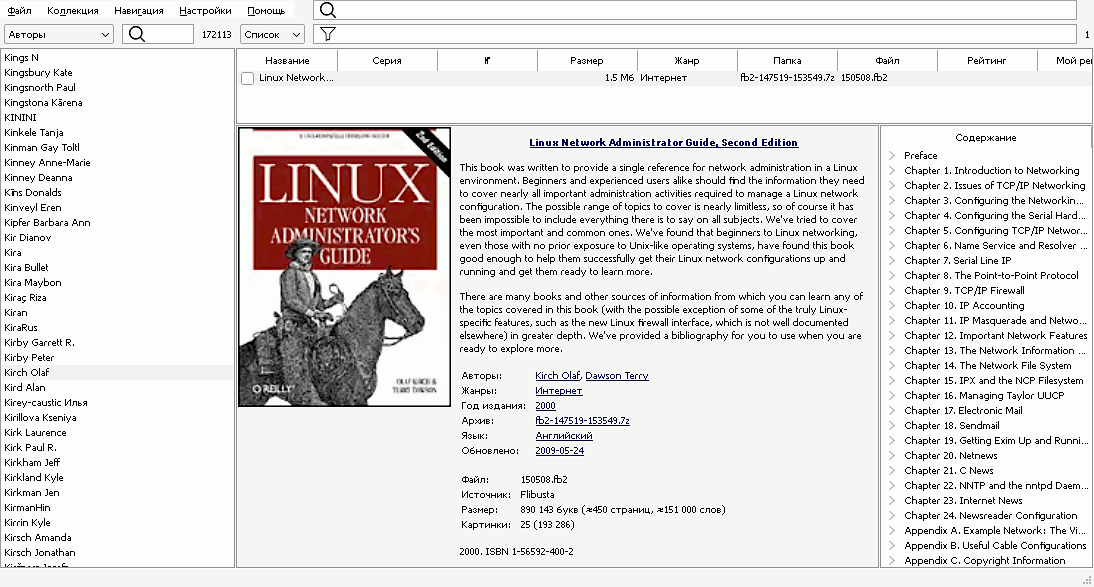Screen dimensions: 1094x587
Task: Click the Интернет genre link
Action: [x=559, y=391]
